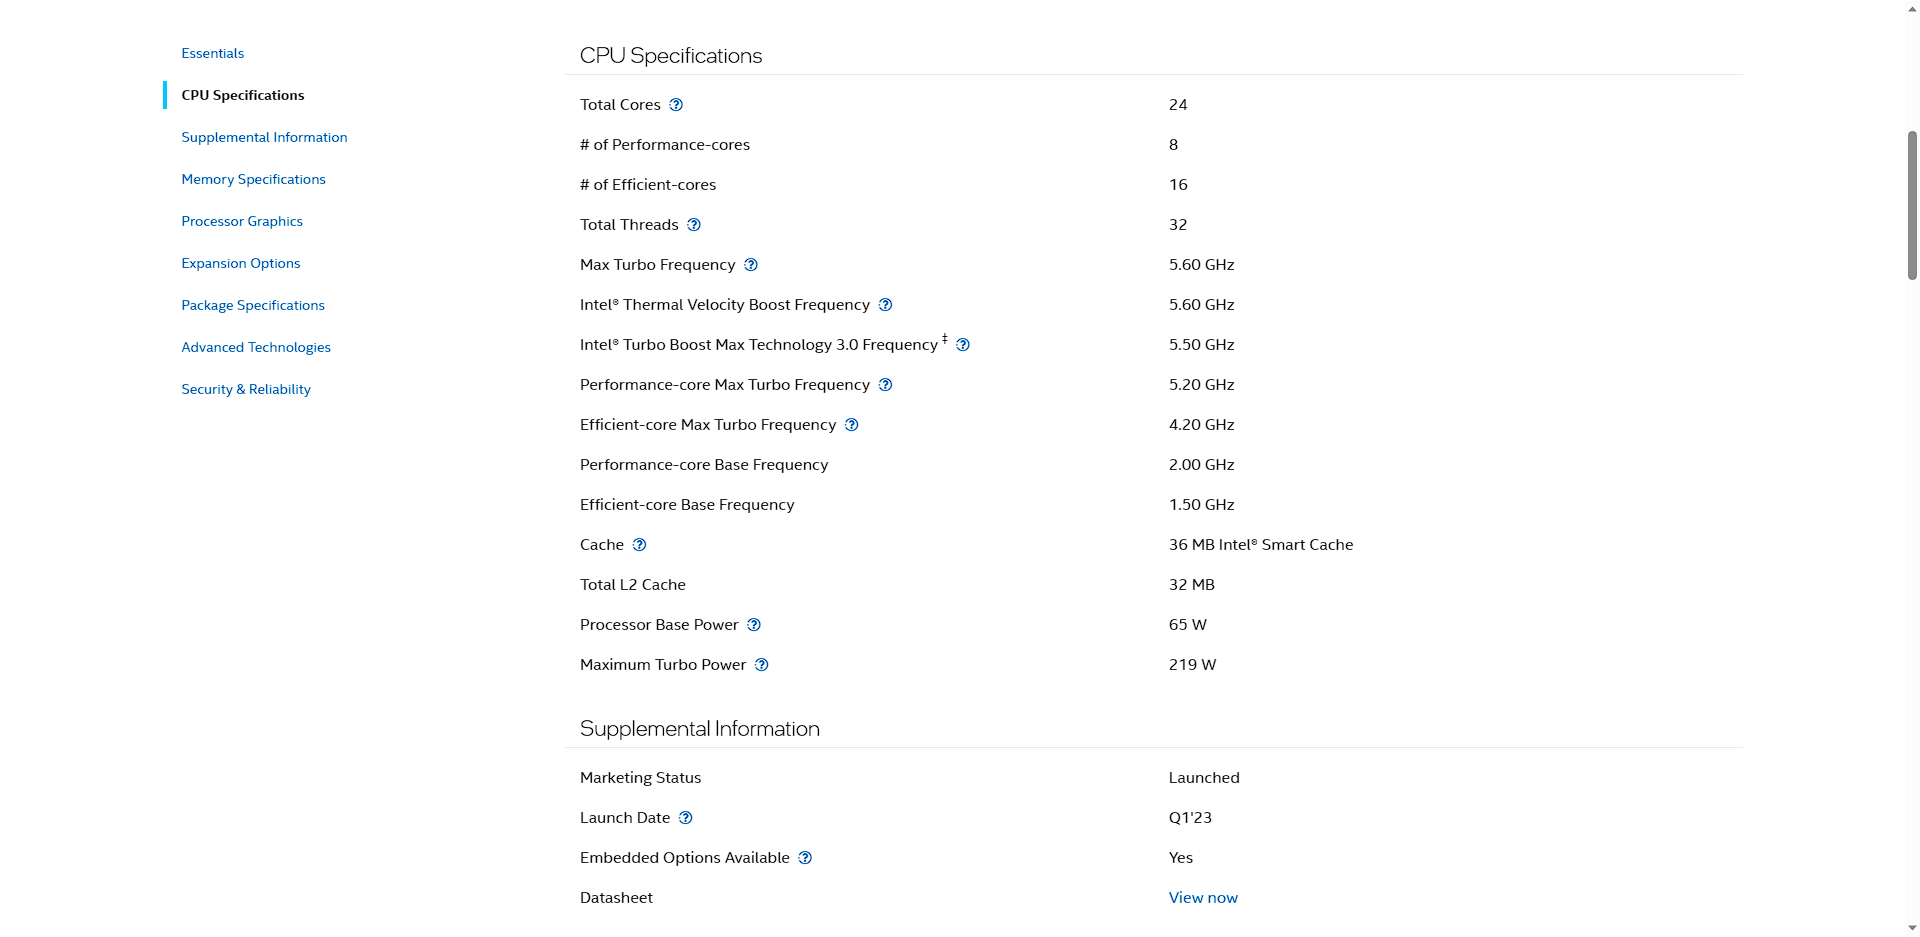Screen dimensions: 1920x937
Task: Show info for Max Turbo Frequency
Action: (751, 265)
